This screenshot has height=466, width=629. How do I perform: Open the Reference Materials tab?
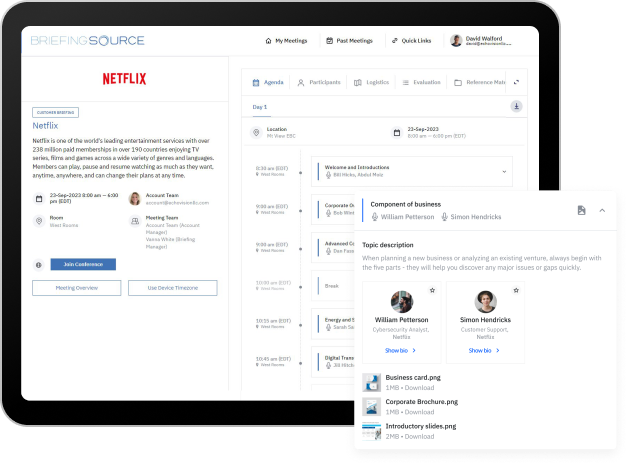pos(480,82)
